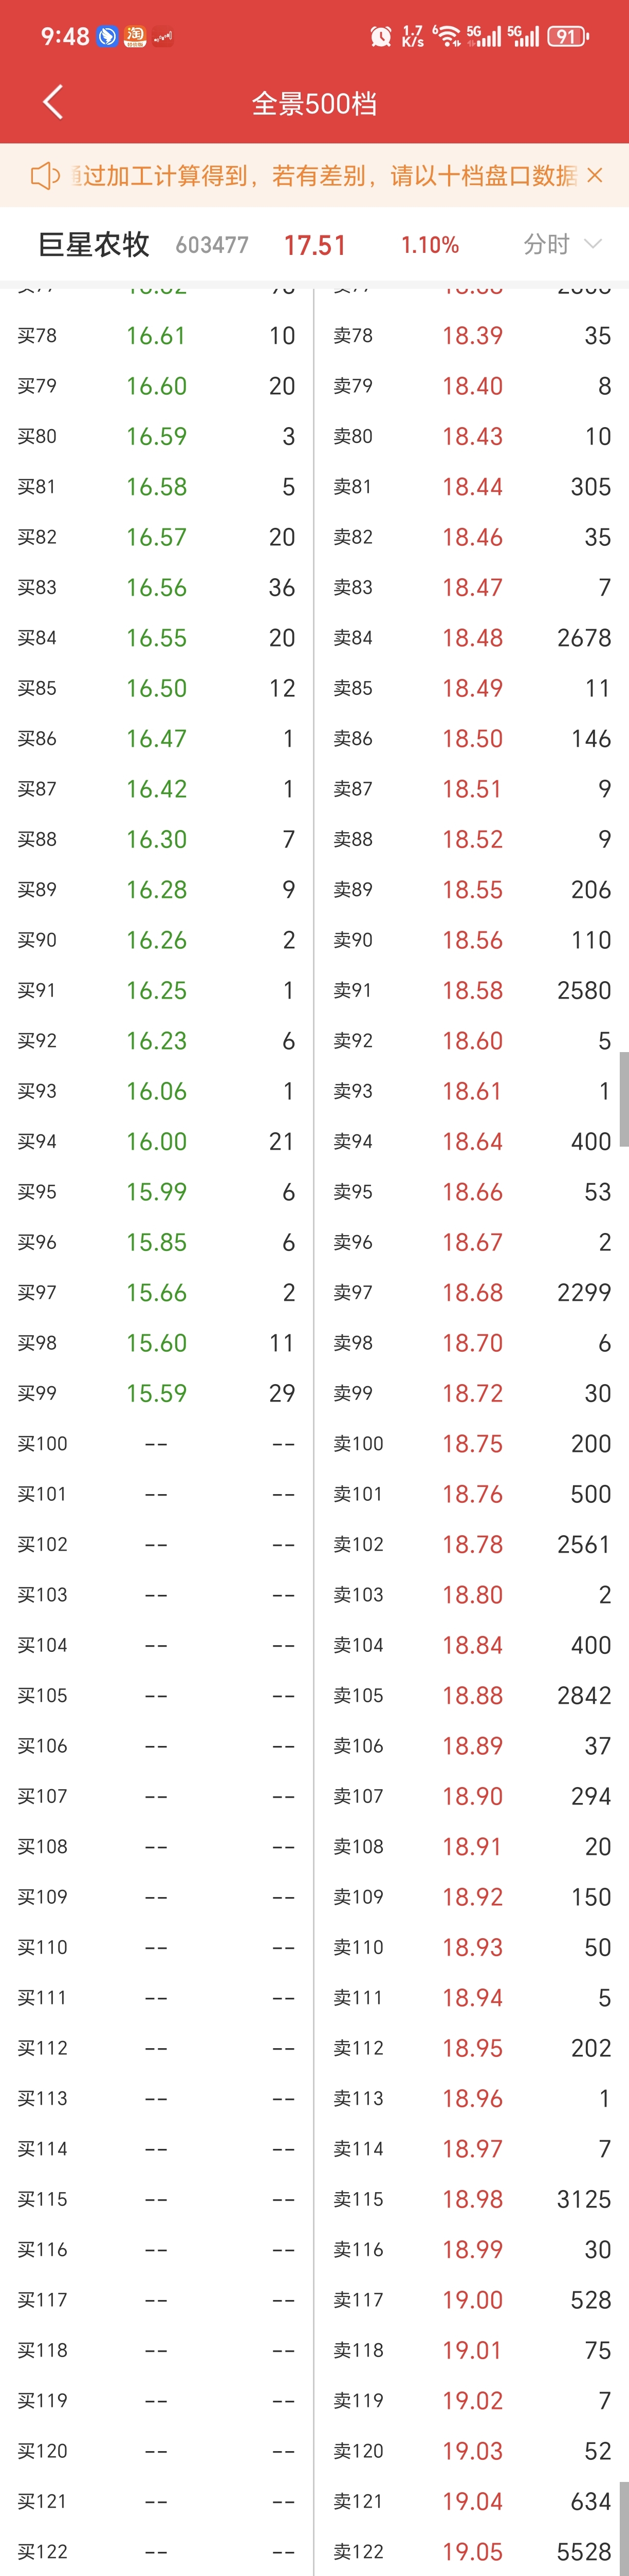Tap the Taobao notification icon
Viewport: 629px width, 2576px height.
(134, 37)
